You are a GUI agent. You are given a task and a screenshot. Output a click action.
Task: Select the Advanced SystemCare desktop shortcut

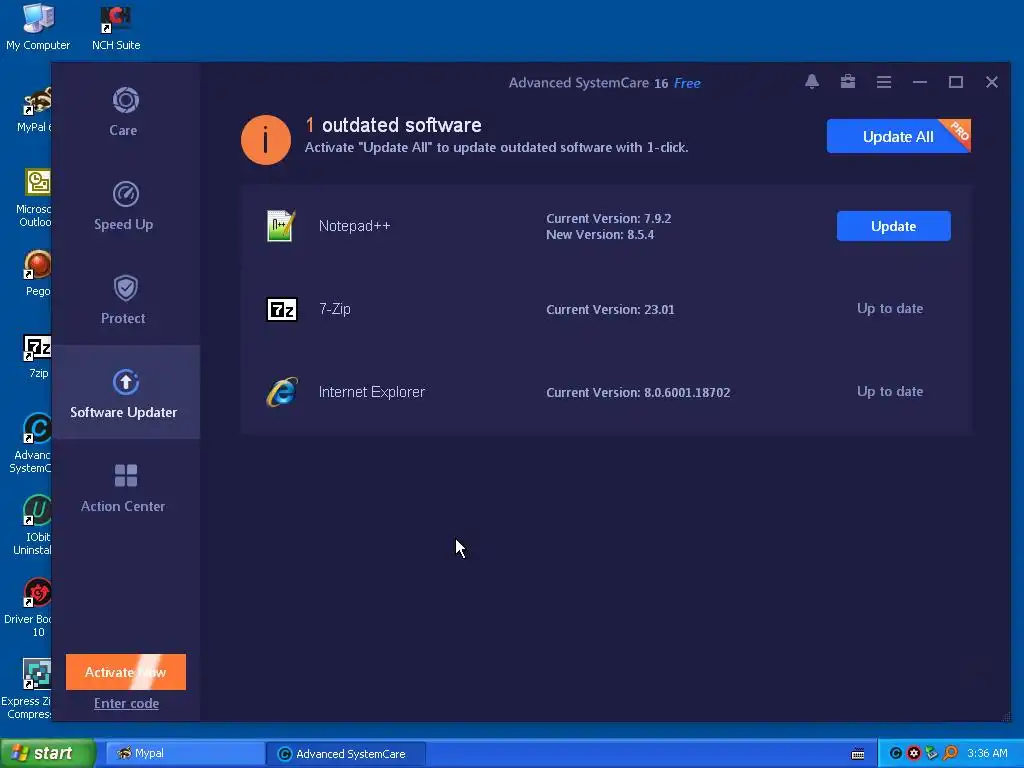tap(31, 443)
